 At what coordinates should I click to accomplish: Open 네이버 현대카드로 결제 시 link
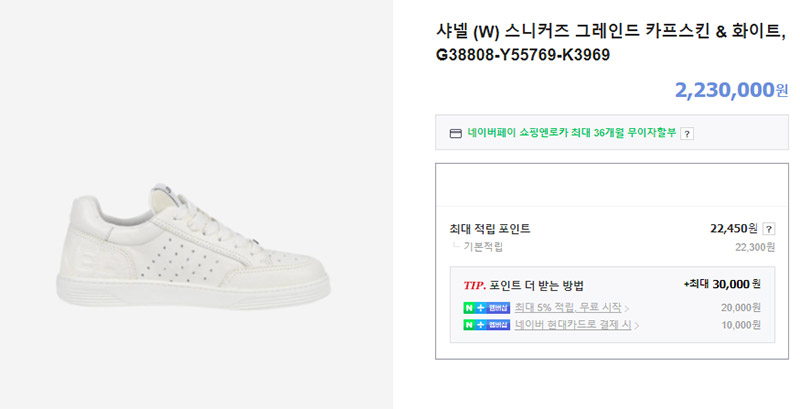click(x=573, y=324)
